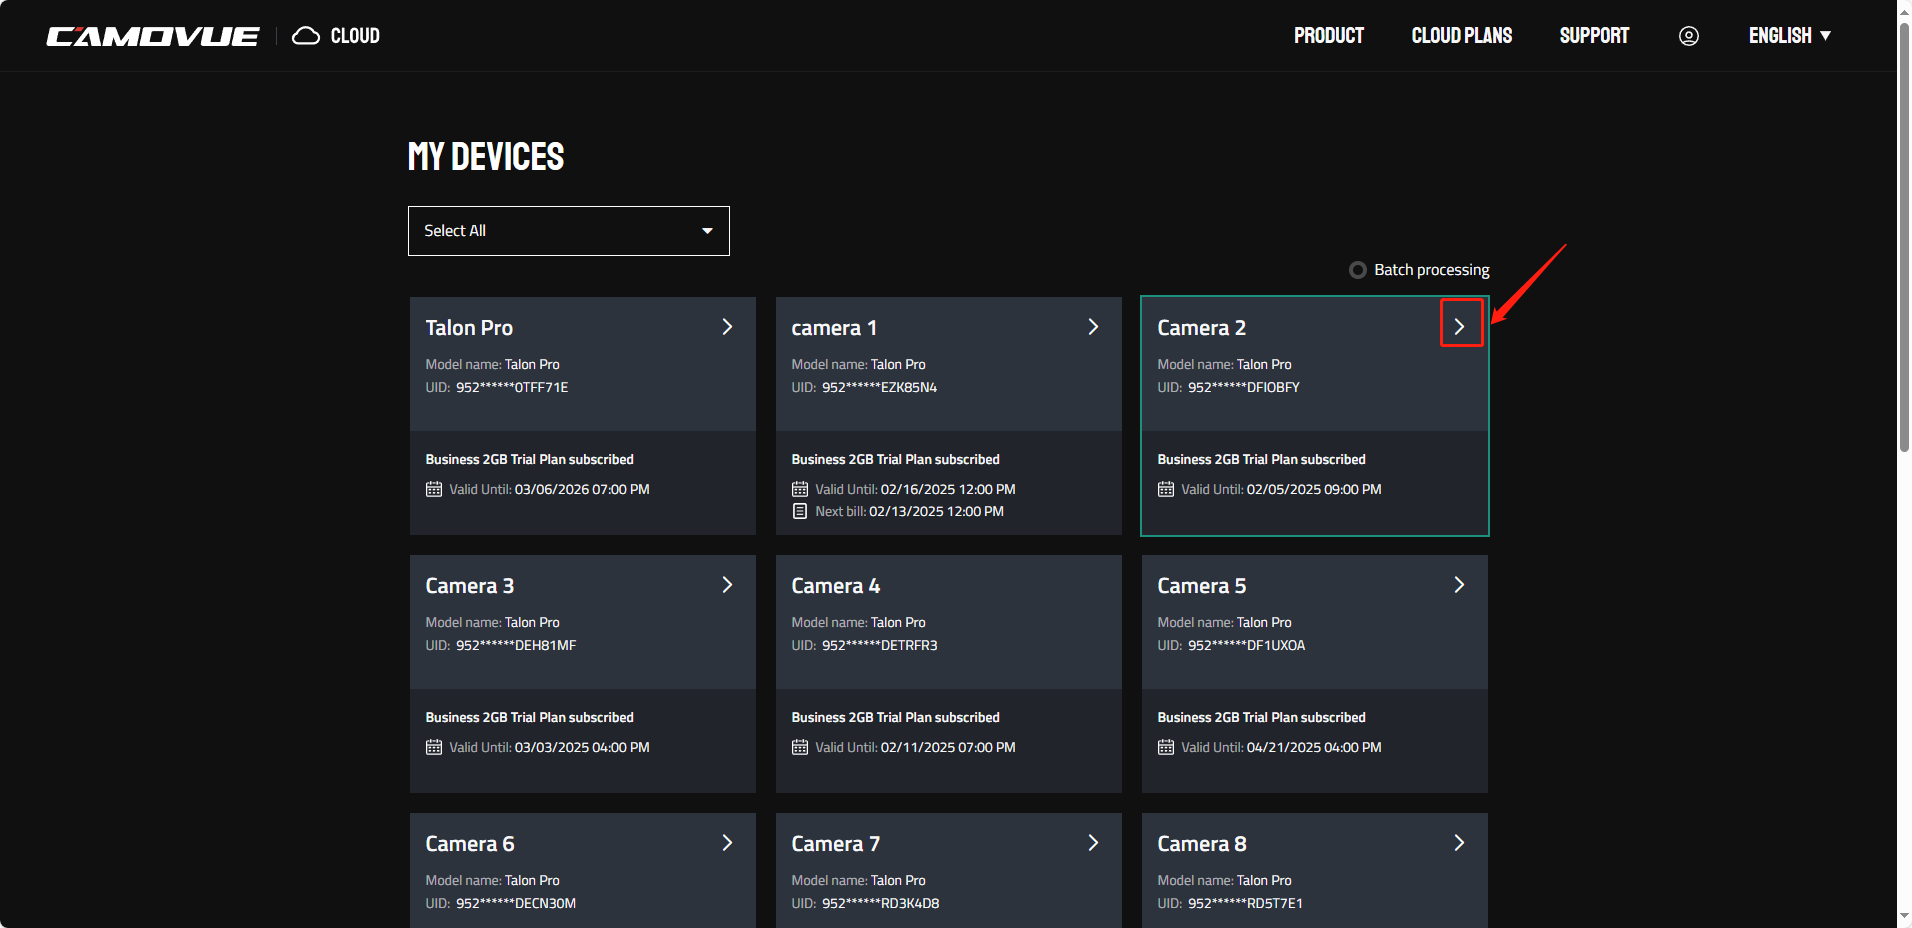Screen dimensions: 1912x928
Task: Click Valid Until 02/16/2025 12:00 PM
Action: 915,489
